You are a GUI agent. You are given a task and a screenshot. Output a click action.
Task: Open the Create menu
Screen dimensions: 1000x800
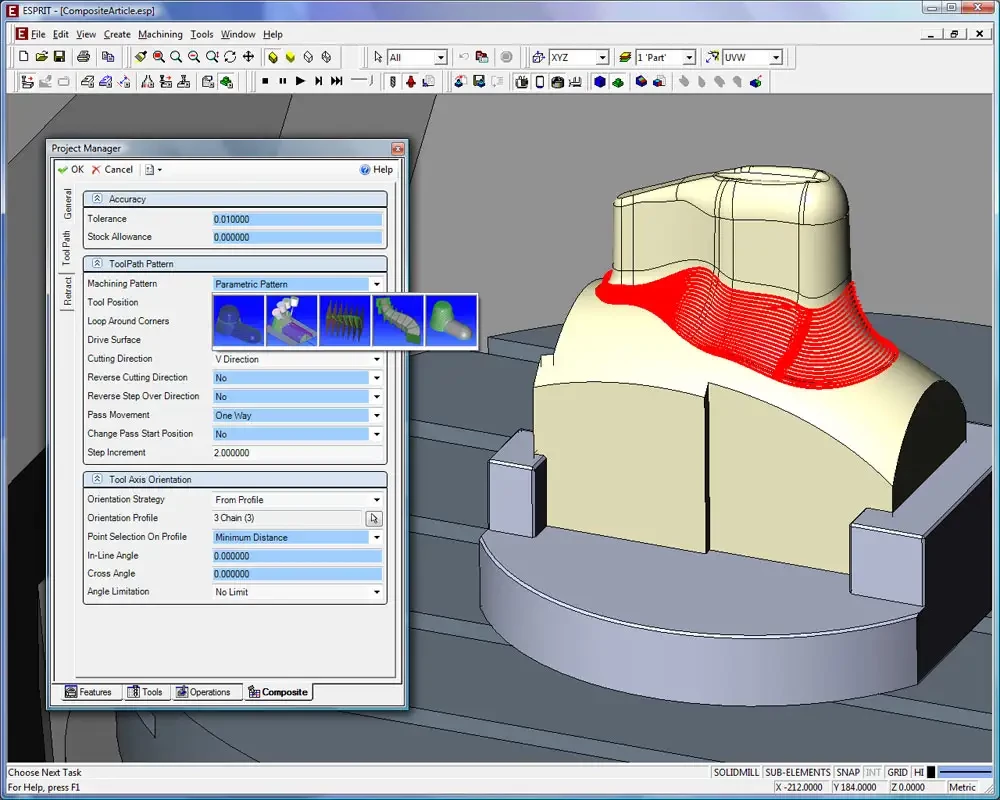tap(117, 34)
